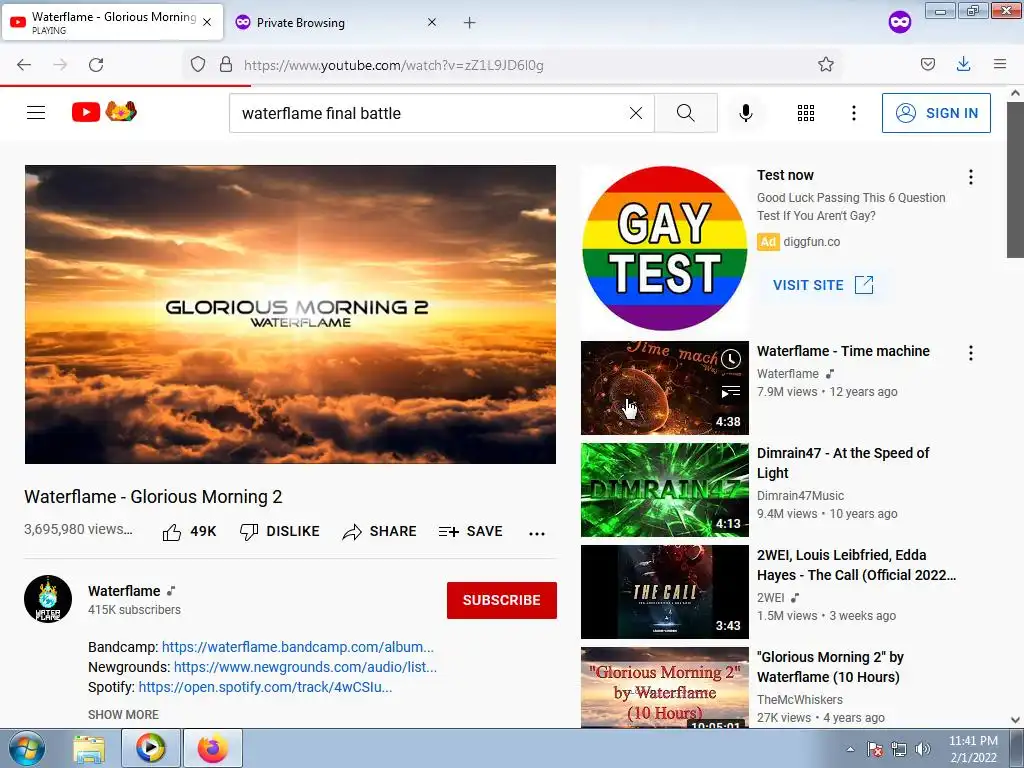Subscribe to Waterflame channel
The image size is (1024, 768).
[x=502, y=600]
